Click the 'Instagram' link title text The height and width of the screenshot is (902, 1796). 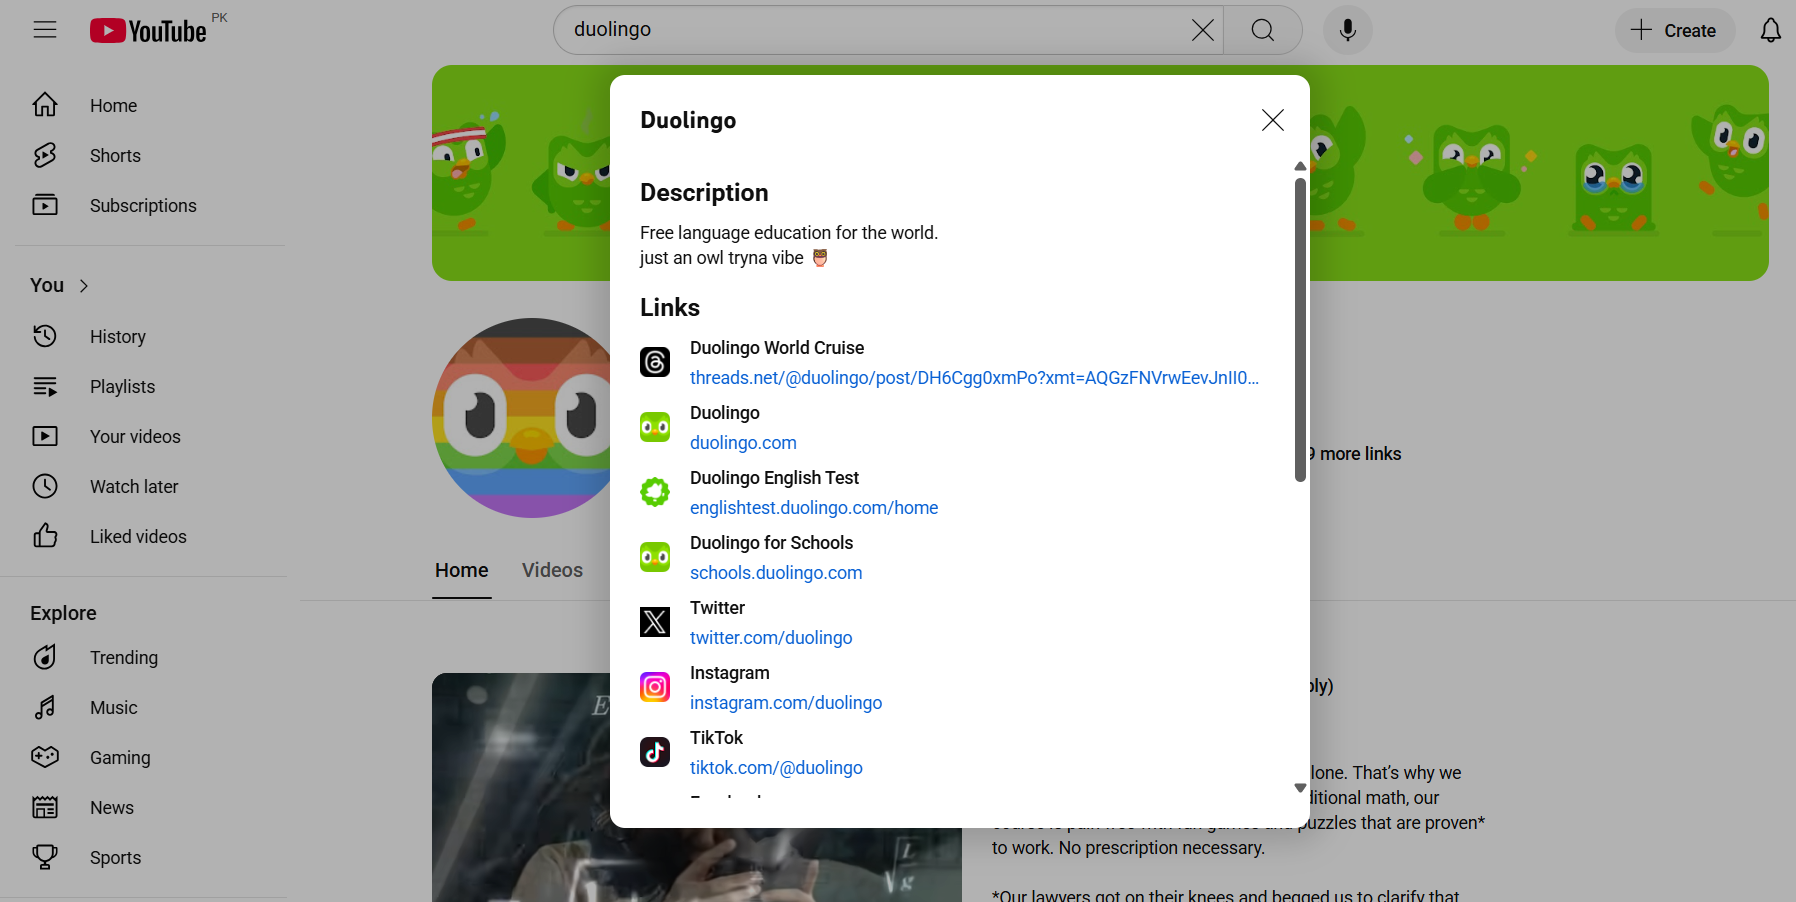click(x=730, y=673)
